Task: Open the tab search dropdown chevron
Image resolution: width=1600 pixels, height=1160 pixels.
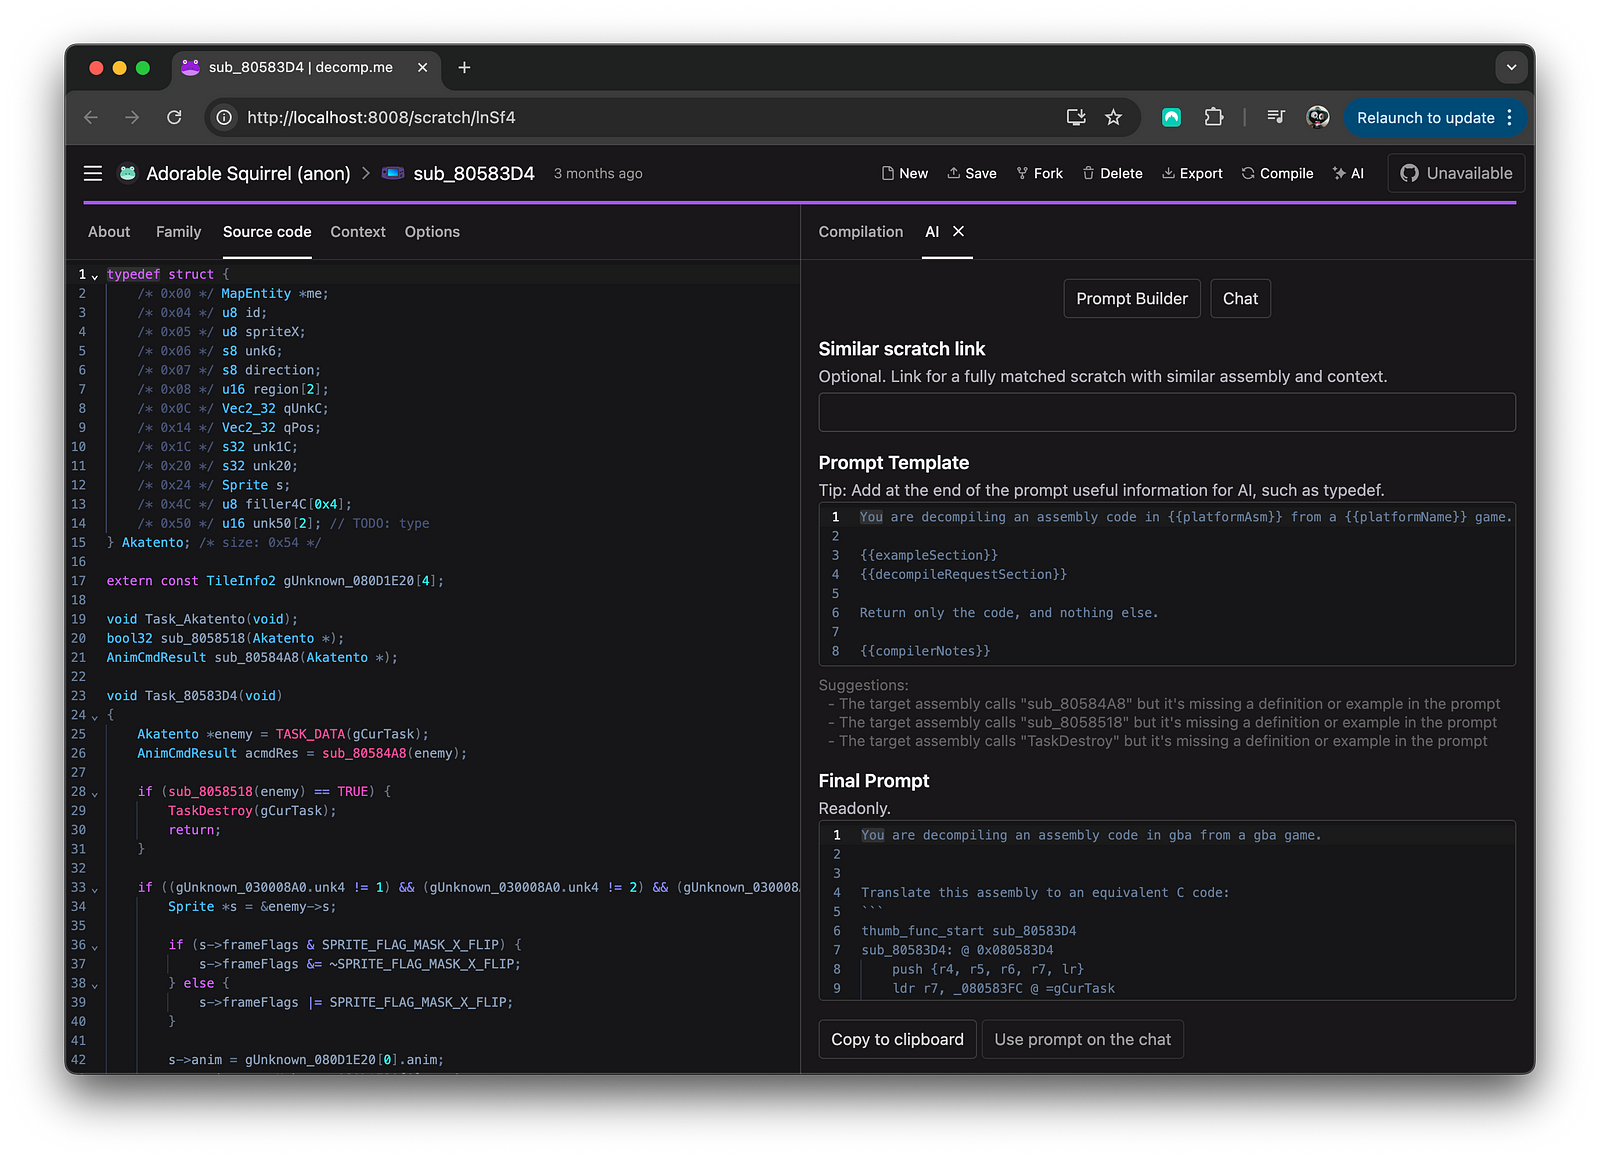Action: point(1511,67)
